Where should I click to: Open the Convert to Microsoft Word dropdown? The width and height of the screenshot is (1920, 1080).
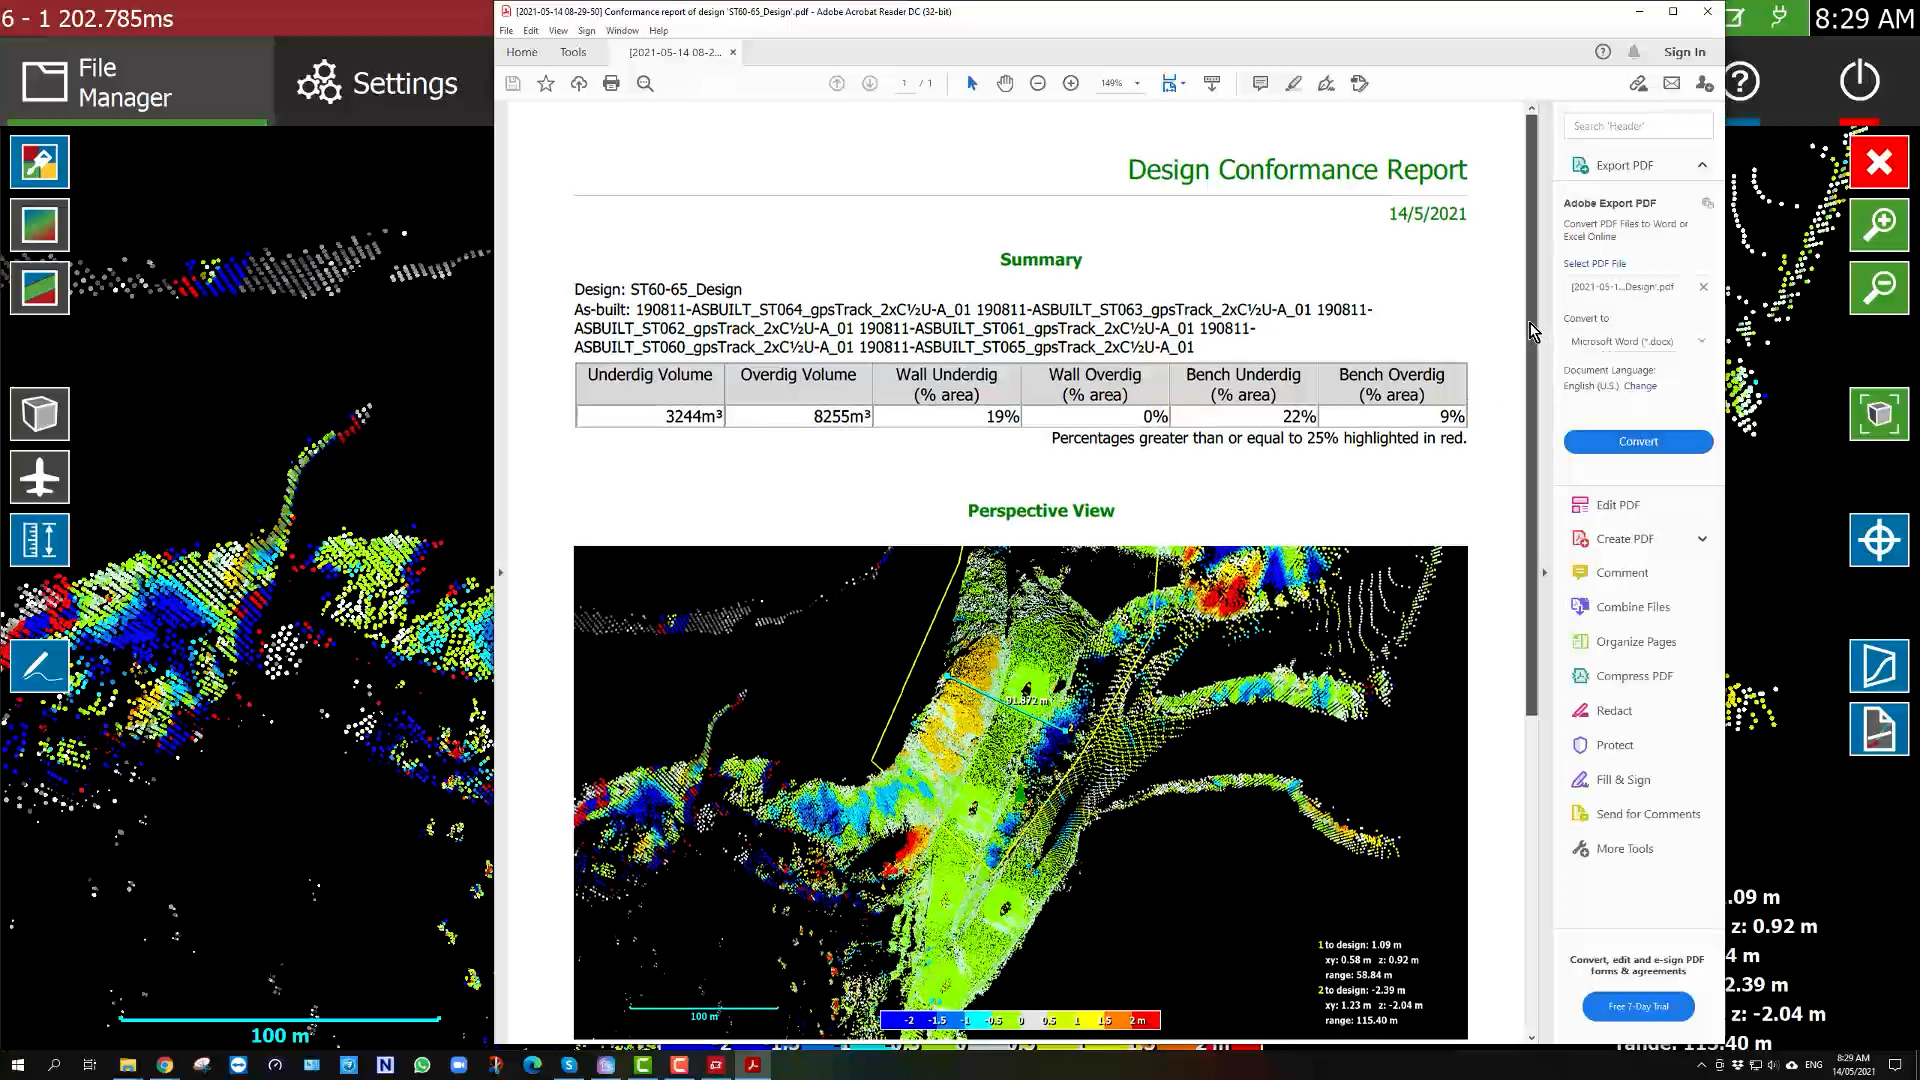[x=1637, y=342]
